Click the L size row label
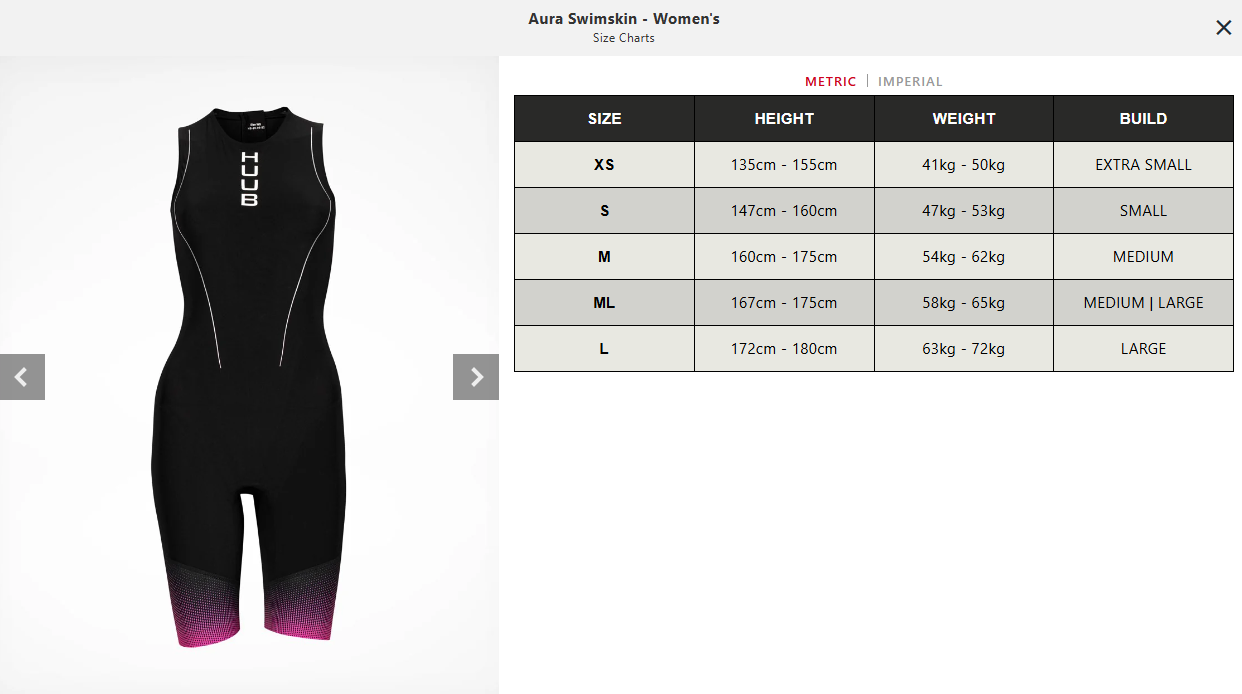The image size is (1242, 694). click(x=604, y=349)
